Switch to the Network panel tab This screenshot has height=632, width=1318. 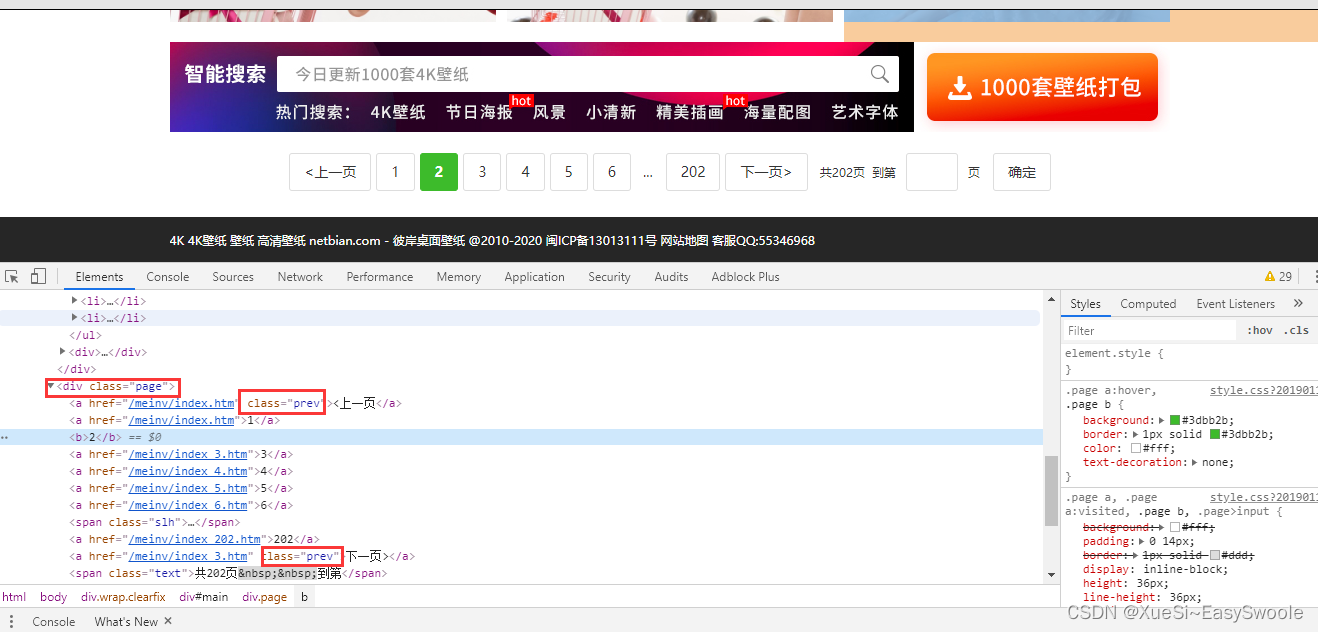(299, 277)
